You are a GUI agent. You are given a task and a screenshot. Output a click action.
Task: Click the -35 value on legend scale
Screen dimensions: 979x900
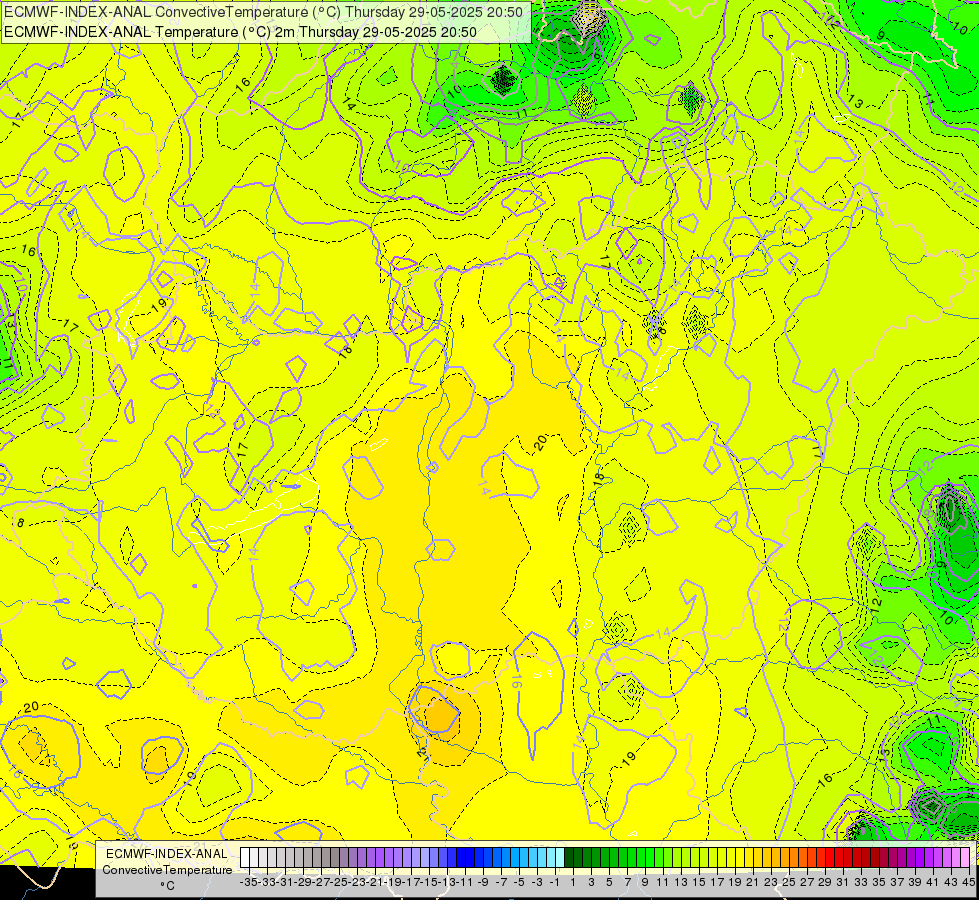coord(248,882)
